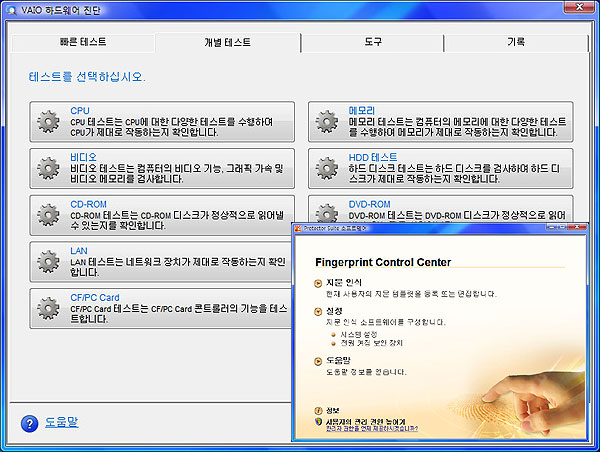The width and height of the screenshot is (600, 452).
Task: Click the LAN test gear icon
Action: click(x=48, y=262)
